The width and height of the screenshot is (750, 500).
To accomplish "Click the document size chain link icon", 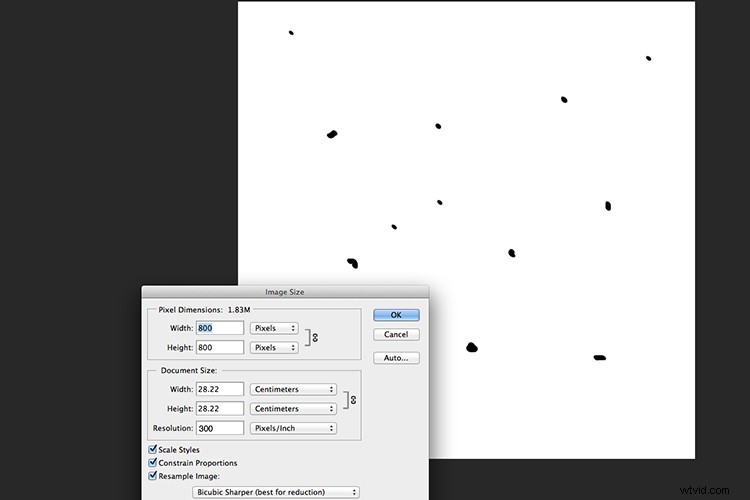I will (x=353, y=400).
